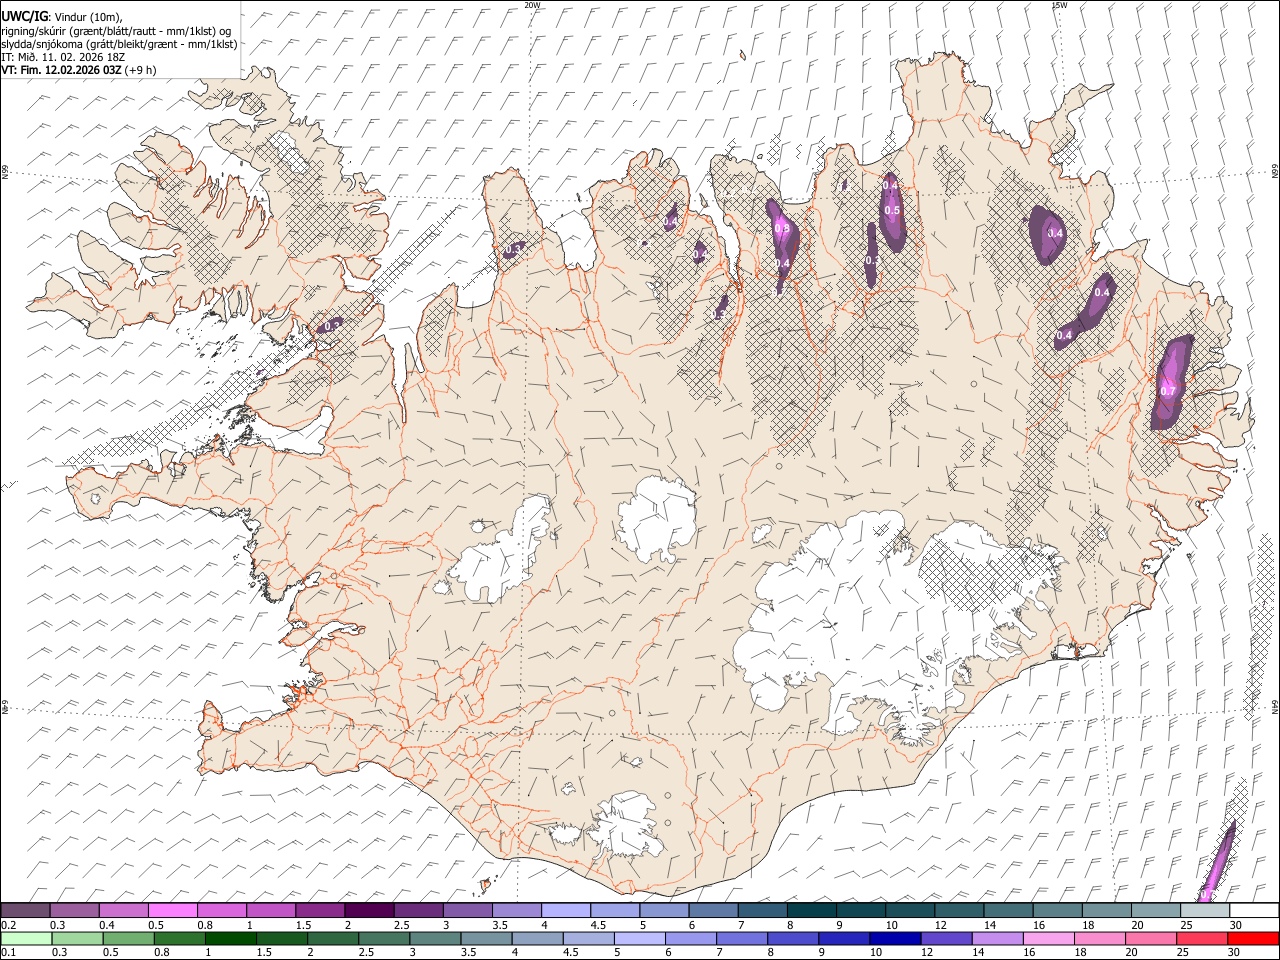This screenshot has width=1280, height=960.
Task: Click the snow scale swatch labeled 0.3
Action: pos(74,910)
